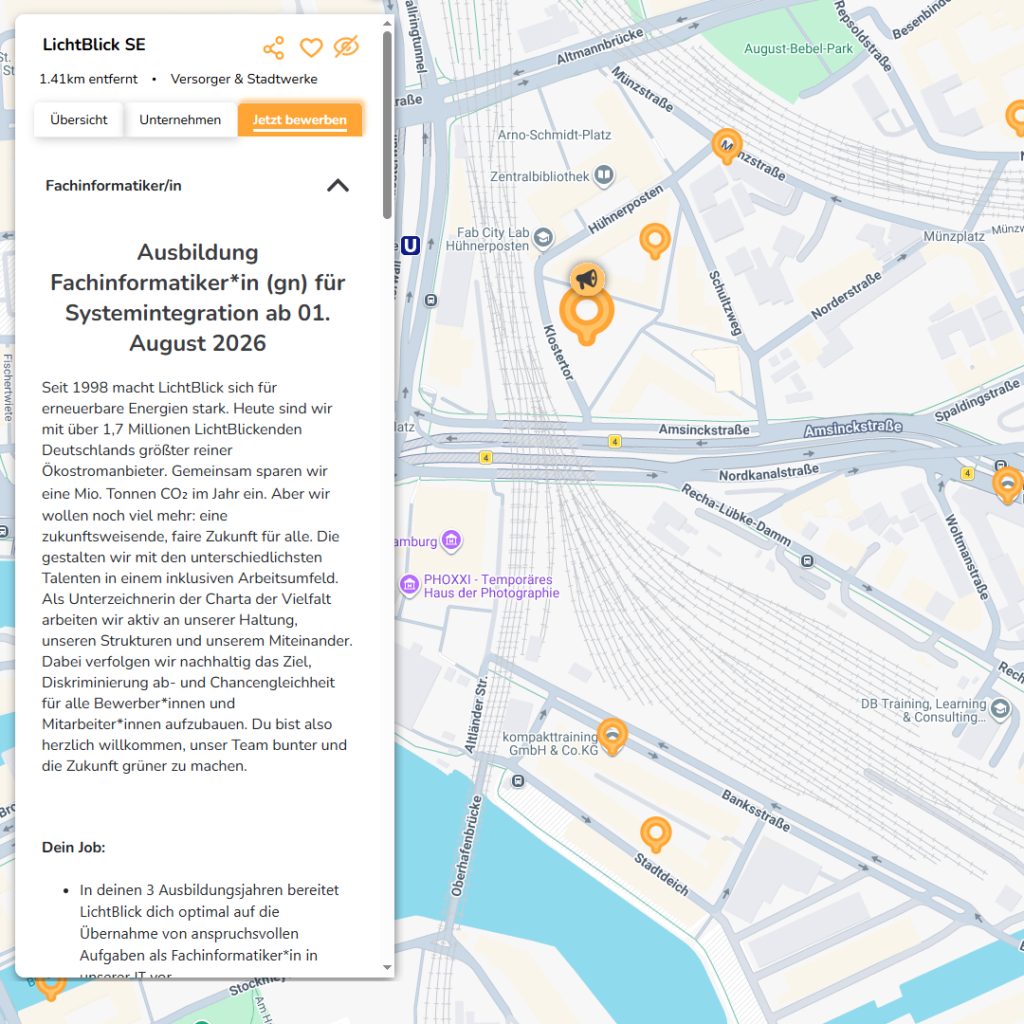Screen dimensions: 1024x1024
Task: Collapse the Fachinformatiker/in section chevron
Action: (338, 185)
